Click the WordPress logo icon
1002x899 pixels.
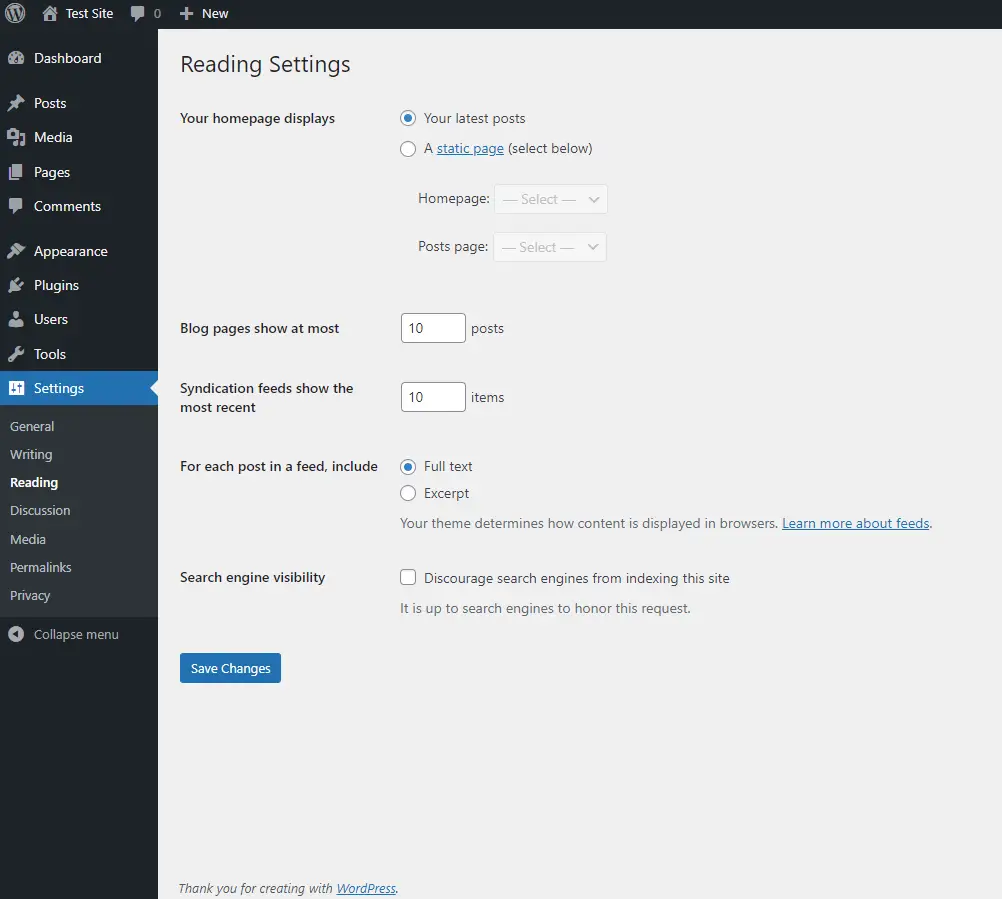[x=15, y=13]
